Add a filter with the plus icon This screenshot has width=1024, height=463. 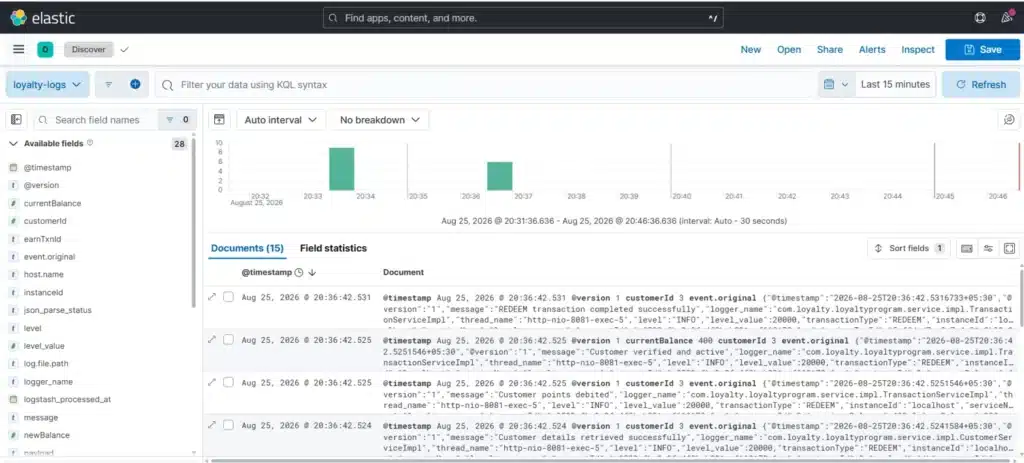(135, 84)
